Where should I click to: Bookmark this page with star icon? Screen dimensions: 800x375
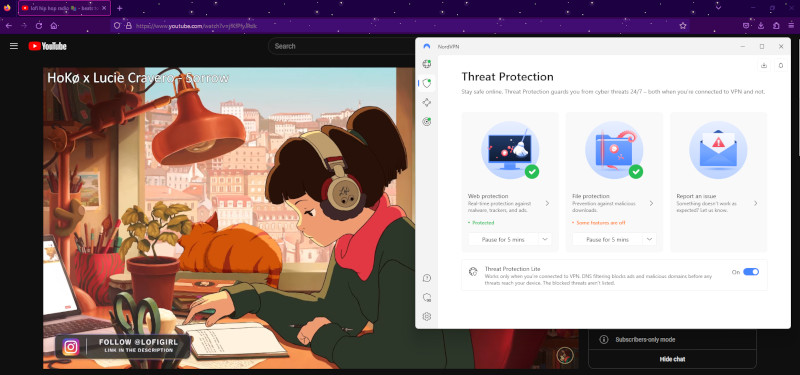click(683, 26)
